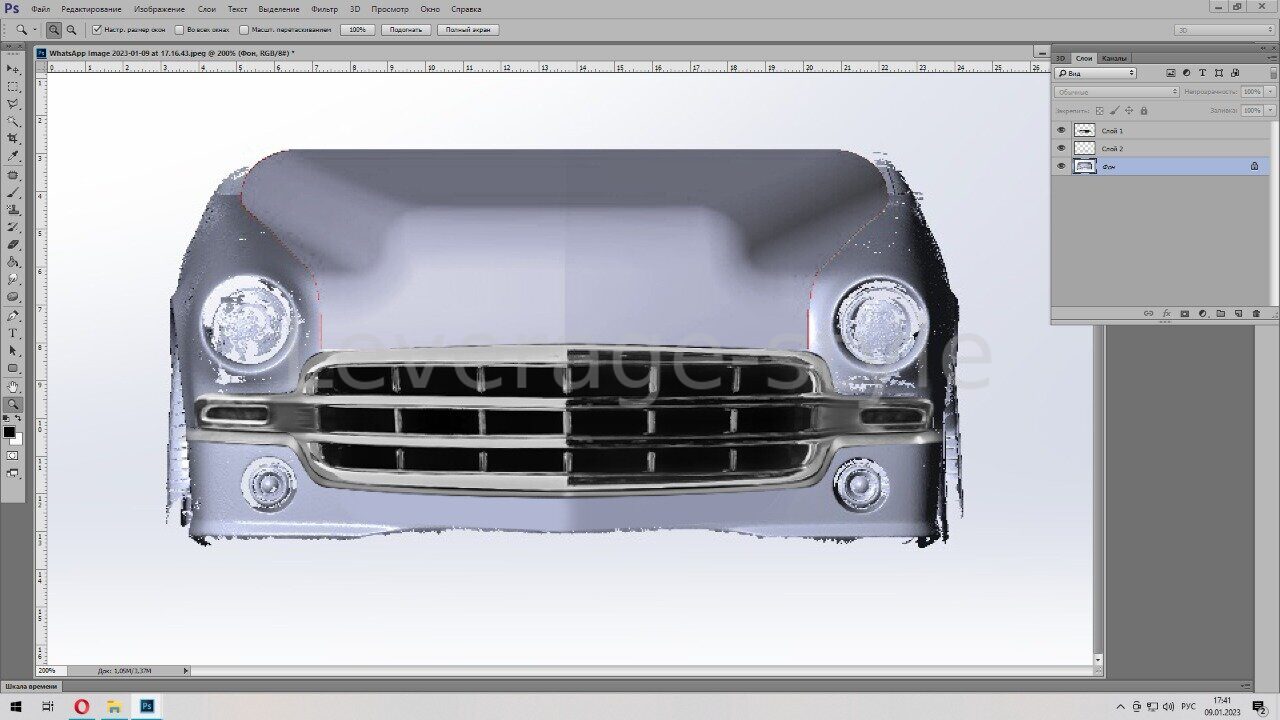Switch to the Каналы tab
The image size is (1280, 720).
1113,58
